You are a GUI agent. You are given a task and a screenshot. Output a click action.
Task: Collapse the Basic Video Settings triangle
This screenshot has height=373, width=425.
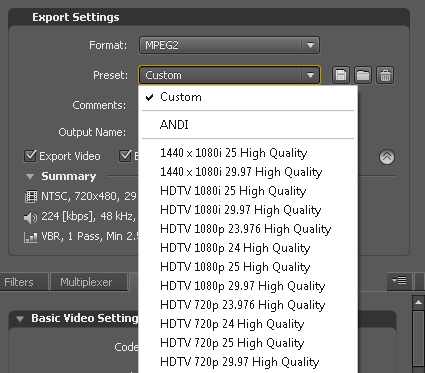pos(20,319)
